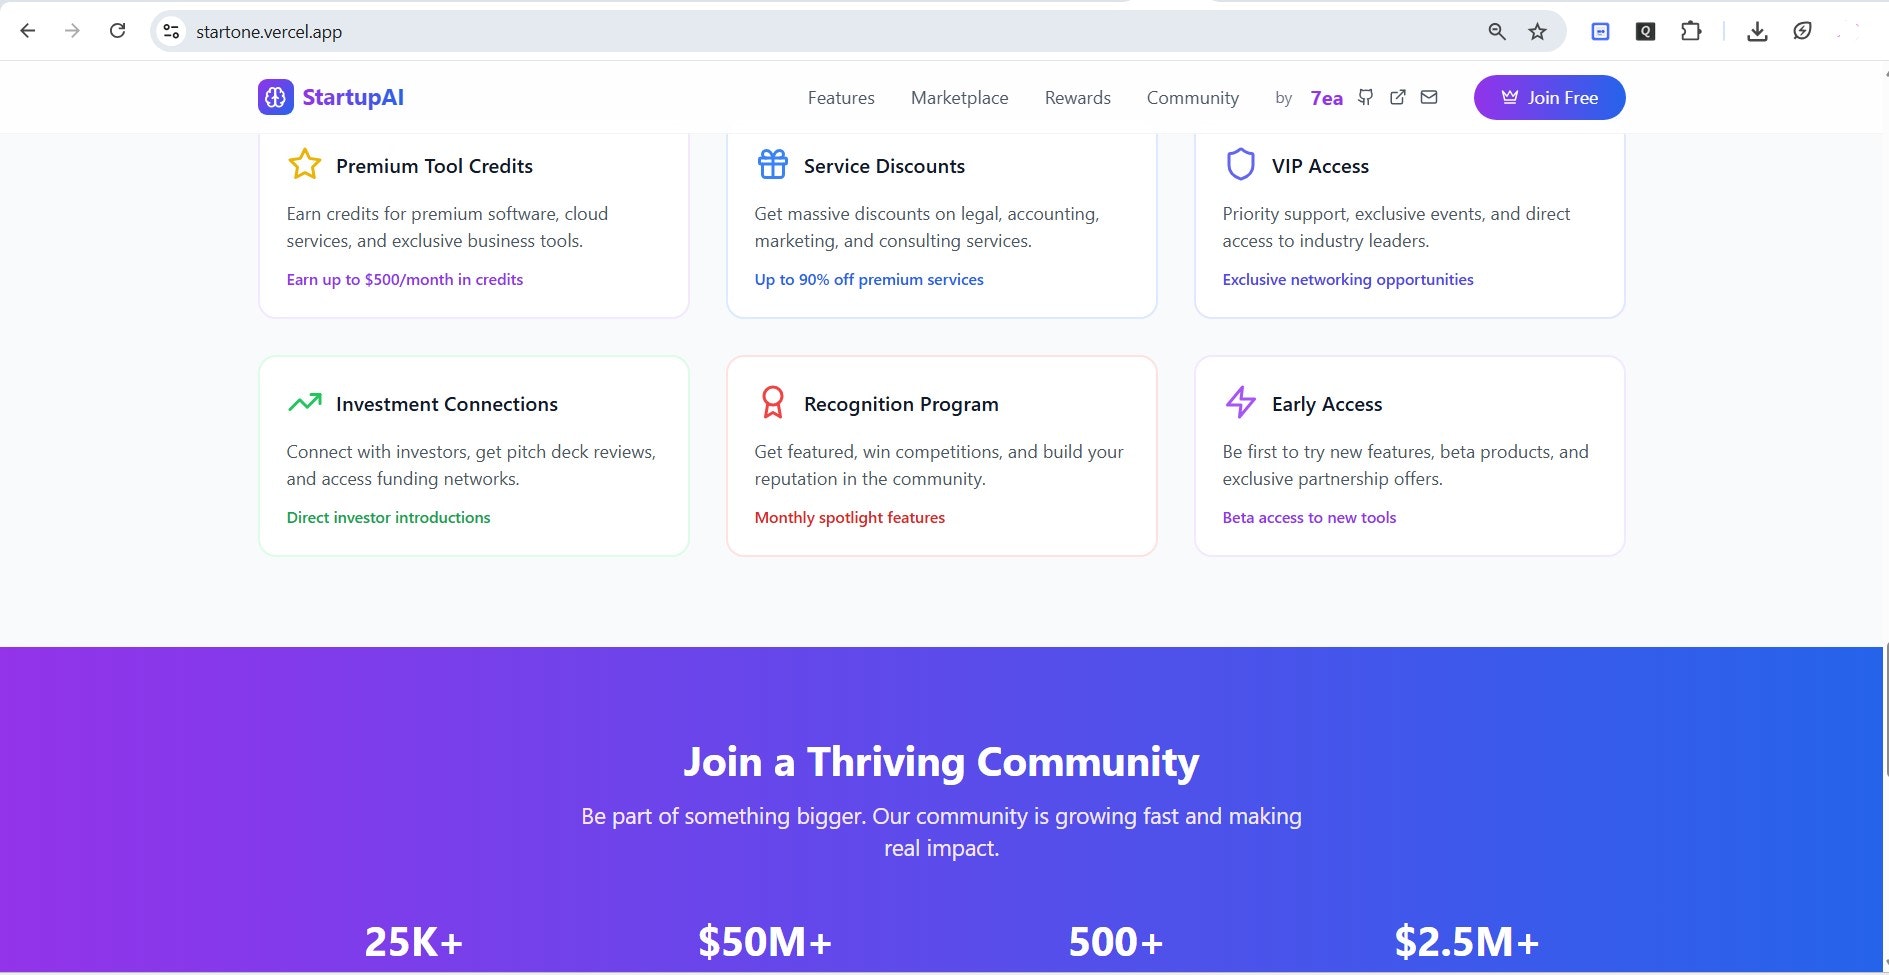Screen dimensions: 1889x975
Task: Click the address bar showing startone.vercel.app
Action: click(x=268, y=31)
